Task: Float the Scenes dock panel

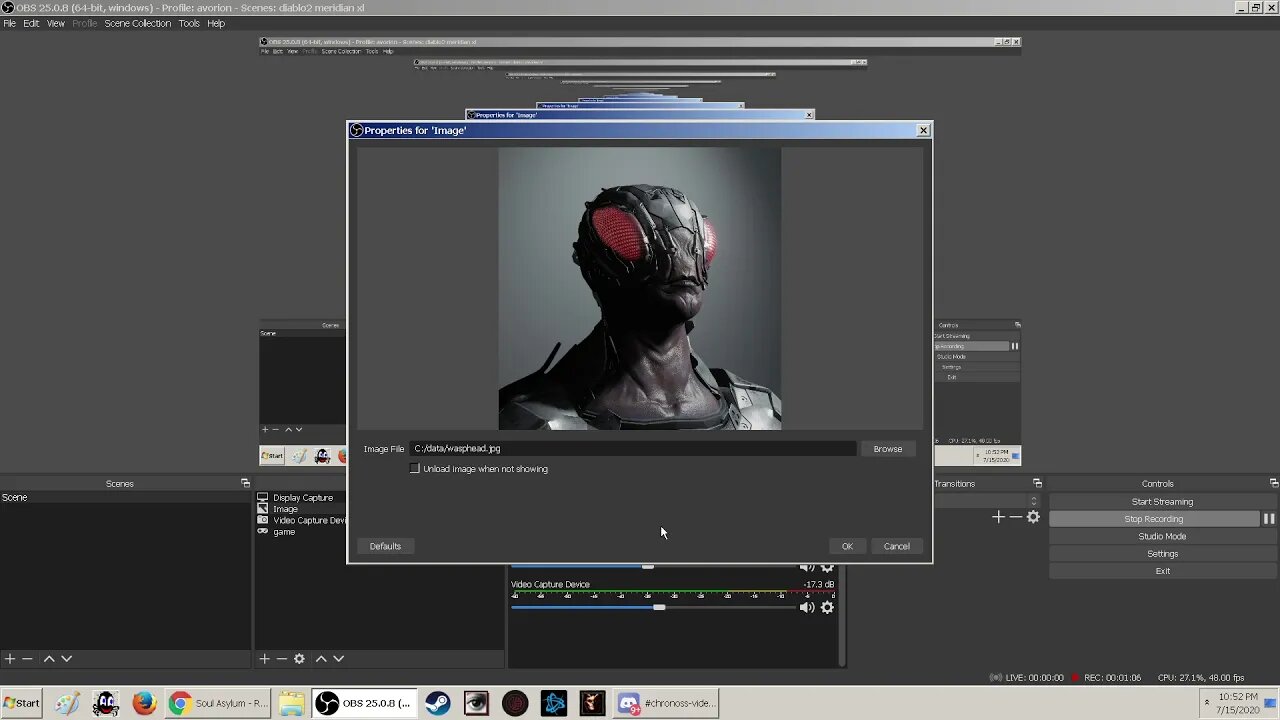Action: [x=245, y=484]
